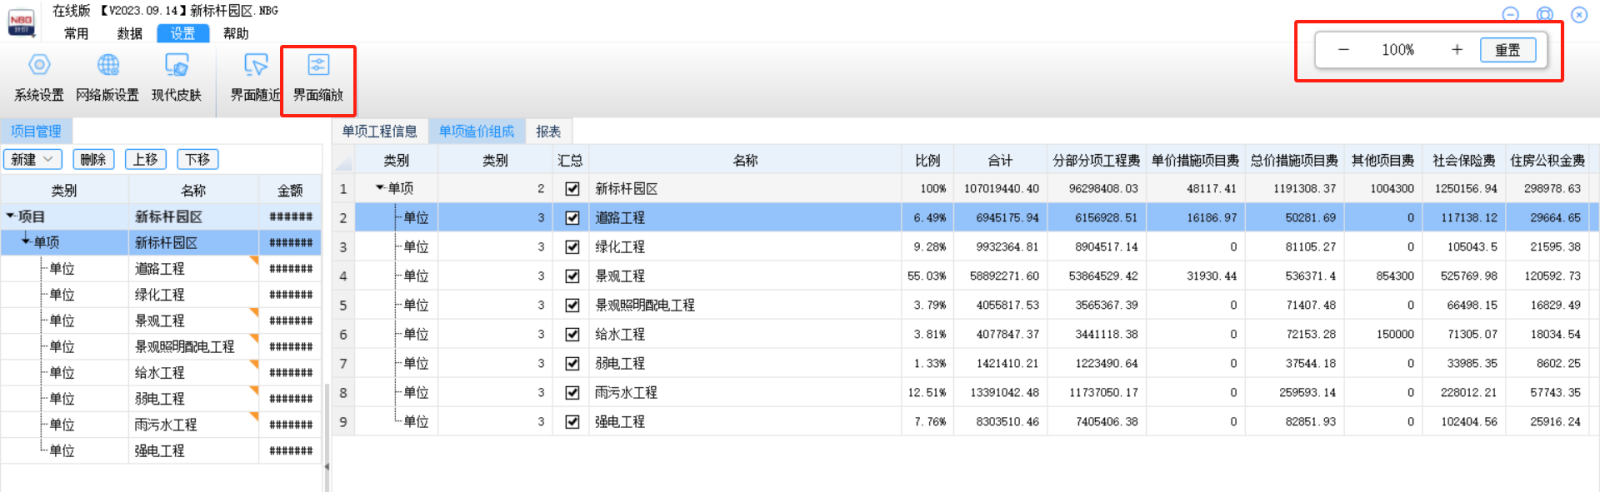Toggle 汇总 checkbox for 给水工程 row
The height and width of the screenshot is (492, 1600).
tap(572, 334)
